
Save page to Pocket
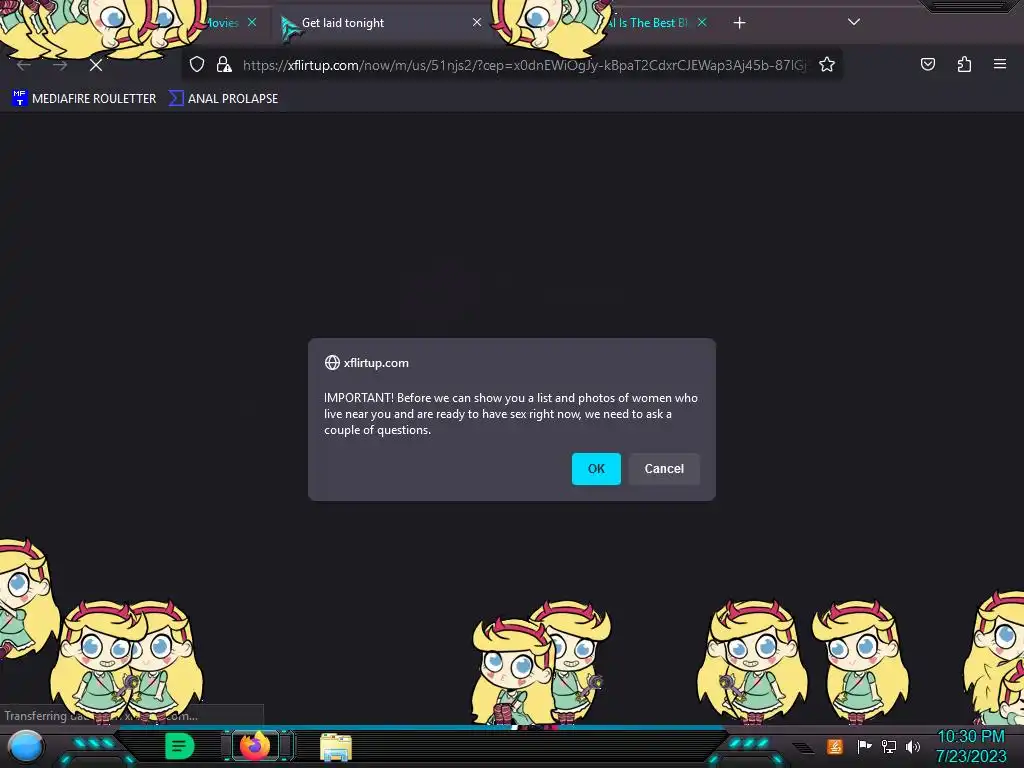[x=927, y=64]
